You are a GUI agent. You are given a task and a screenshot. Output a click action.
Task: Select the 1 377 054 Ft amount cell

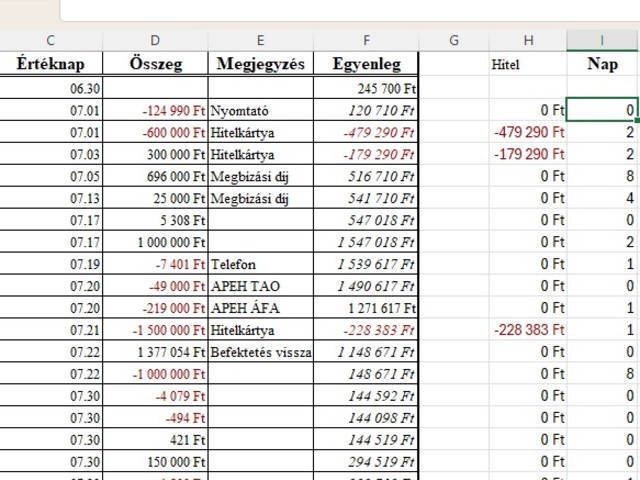tap(155, 352)
